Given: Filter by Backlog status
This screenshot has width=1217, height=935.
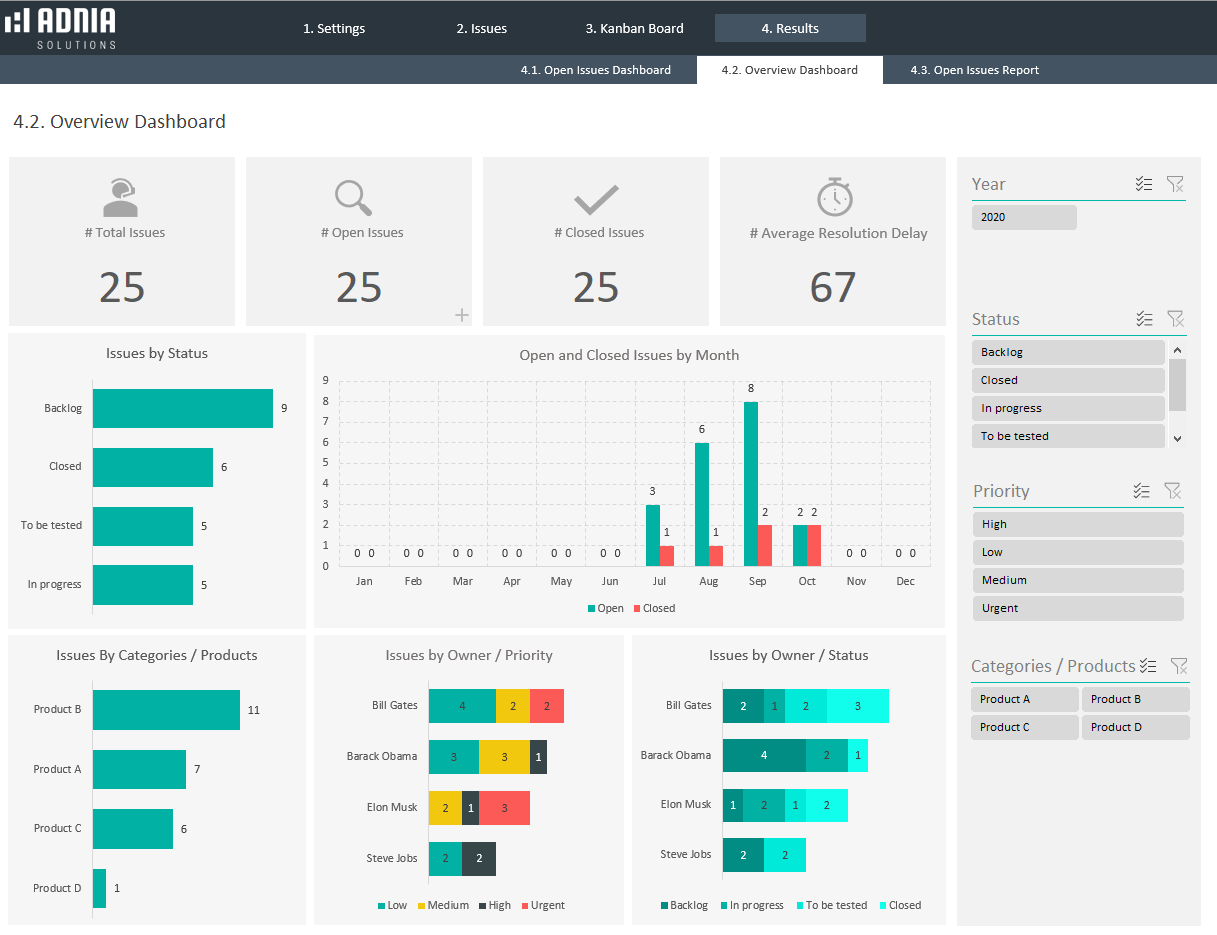Looking at the screenshot, I should click(1067, 352).
